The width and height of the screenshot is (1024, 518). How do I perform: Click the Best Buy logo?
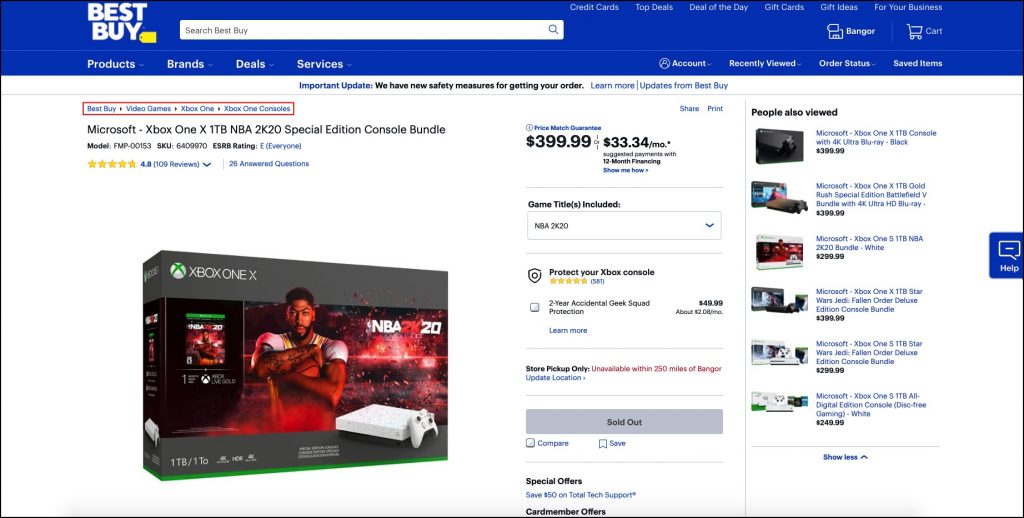coord(119,22)
